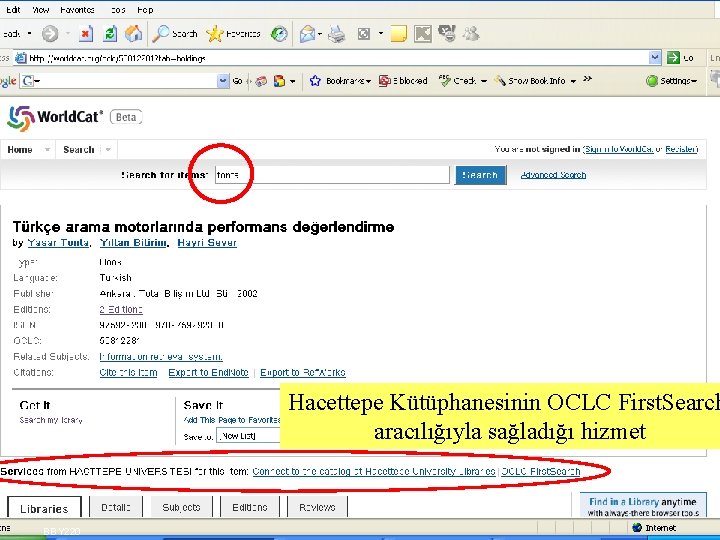Open the Show Book Info dropdown arrow
This screenshot has width=720, height=540.
coord(573,81)
